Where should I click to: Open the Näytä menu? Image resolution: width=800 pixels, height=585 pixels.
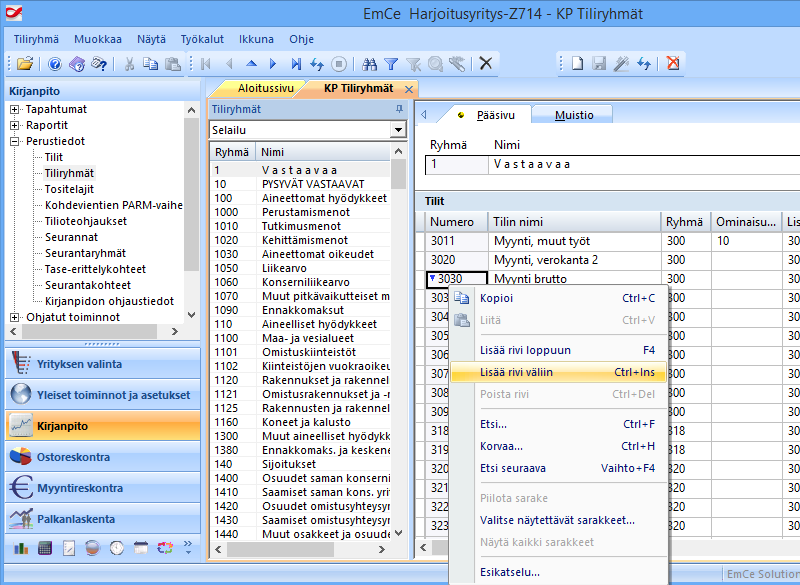[x=151, y=39]
